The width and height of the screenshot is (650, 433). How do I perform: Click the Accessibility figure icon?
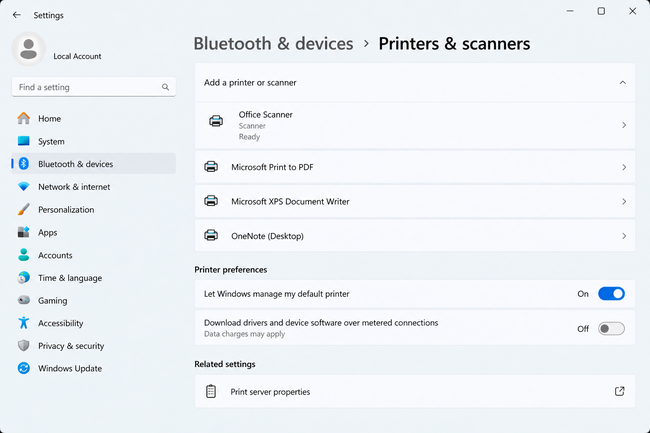coord(24,323)
